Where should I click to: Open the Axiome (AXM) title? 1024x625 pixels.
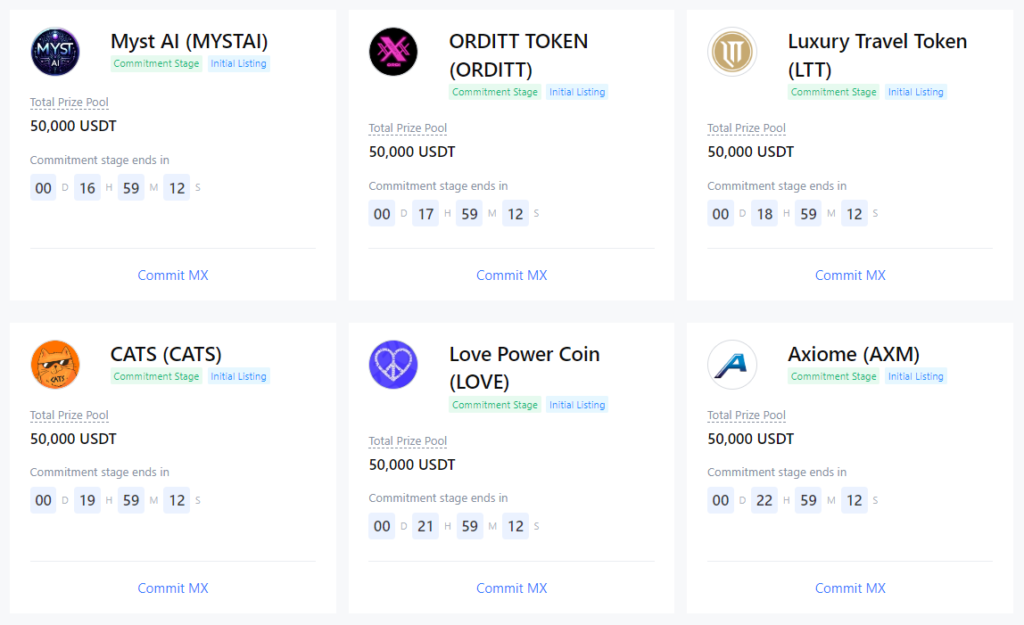pyautogui.click(x=853, y=354)
